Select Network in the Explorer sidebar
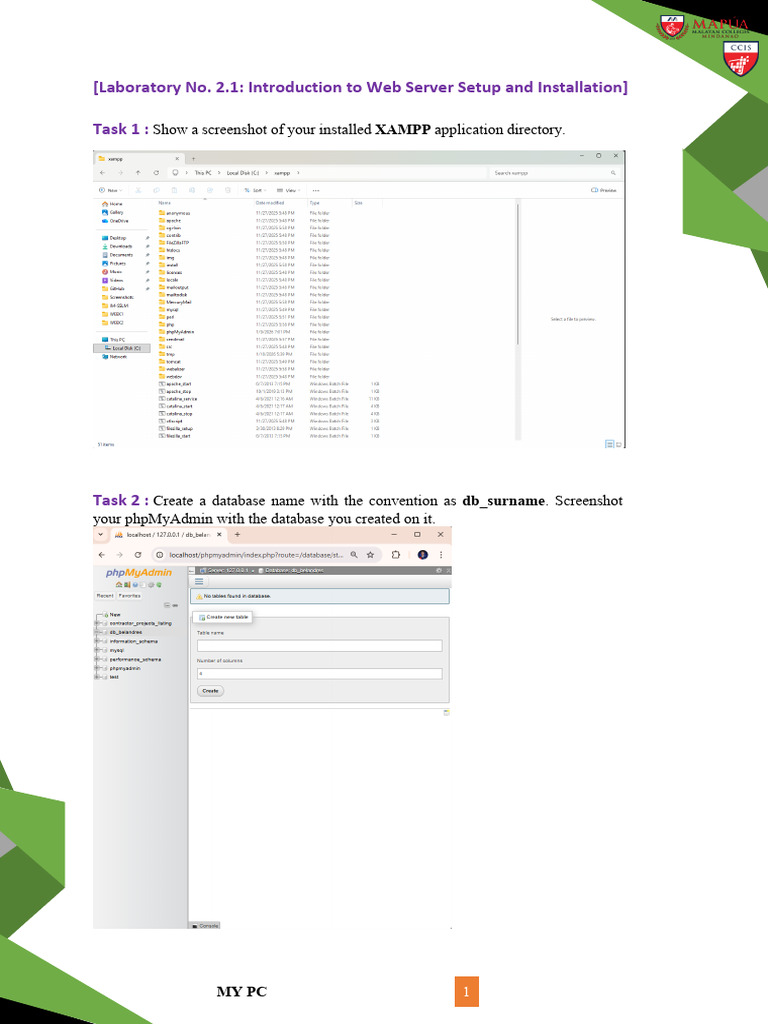 pyautogui.click(x=115, y=357)
